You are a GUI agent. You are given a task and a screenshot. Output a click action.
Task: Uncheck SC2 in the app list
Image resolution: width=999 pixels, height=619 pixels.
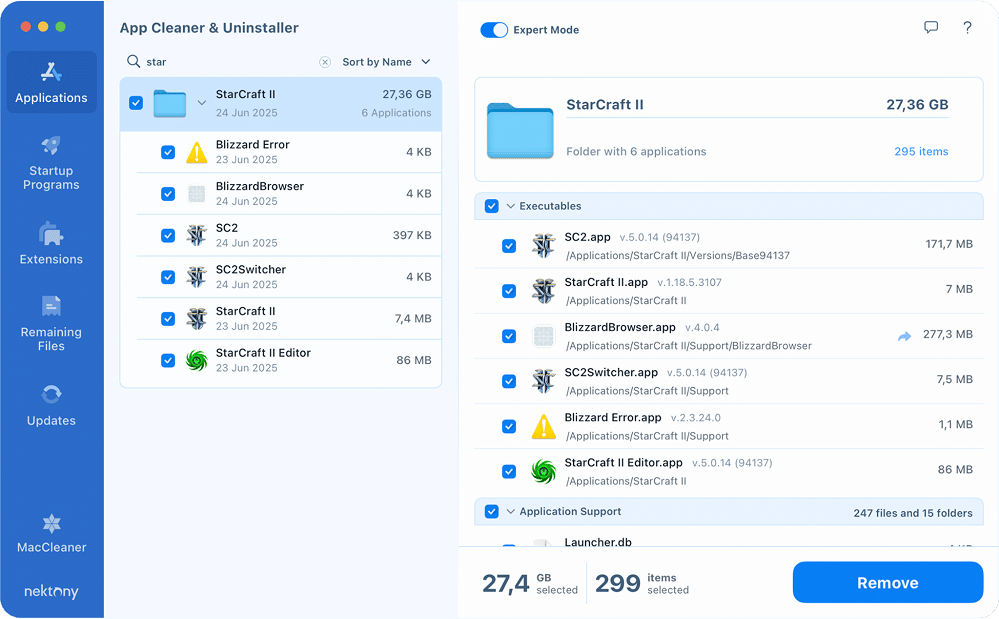[x=168, y=236]
